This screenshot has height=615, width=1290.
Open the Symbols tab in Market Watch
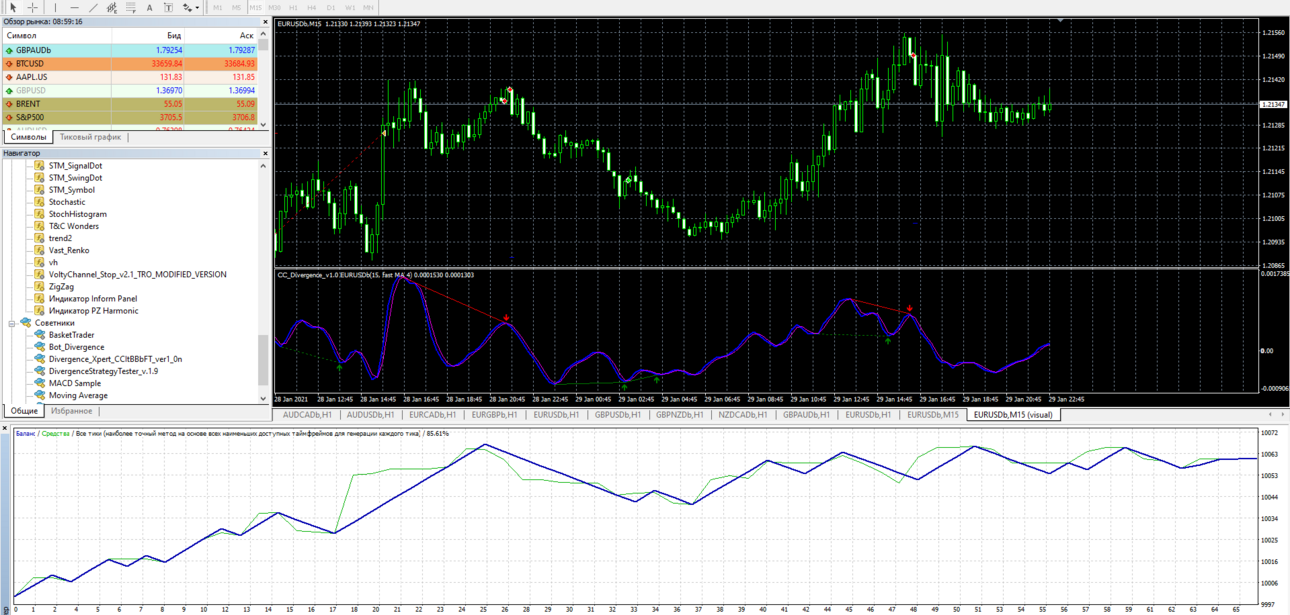pos(28,137)
